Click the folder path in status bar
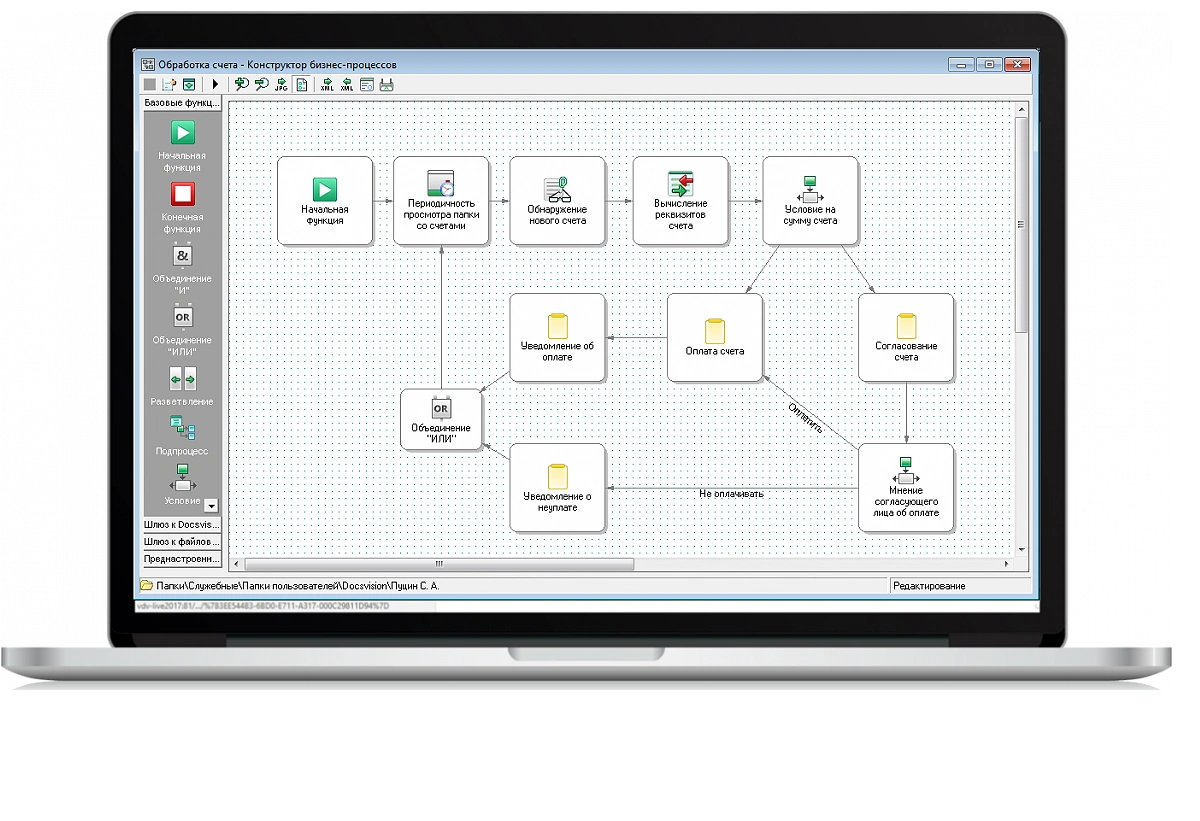The height and width of the screenshot is (821, 1200). [297, 585]
